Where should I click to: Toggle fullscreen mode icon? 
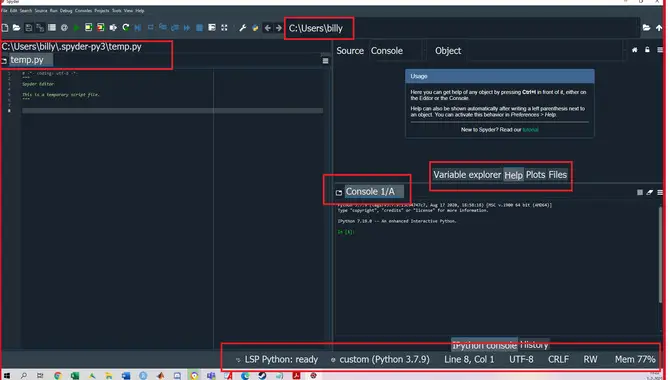pyautogui.click(x=224, y=28)
